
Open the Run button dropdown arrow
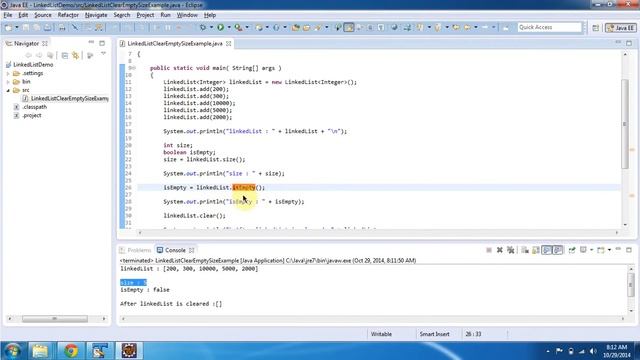(x=229, y=27)
